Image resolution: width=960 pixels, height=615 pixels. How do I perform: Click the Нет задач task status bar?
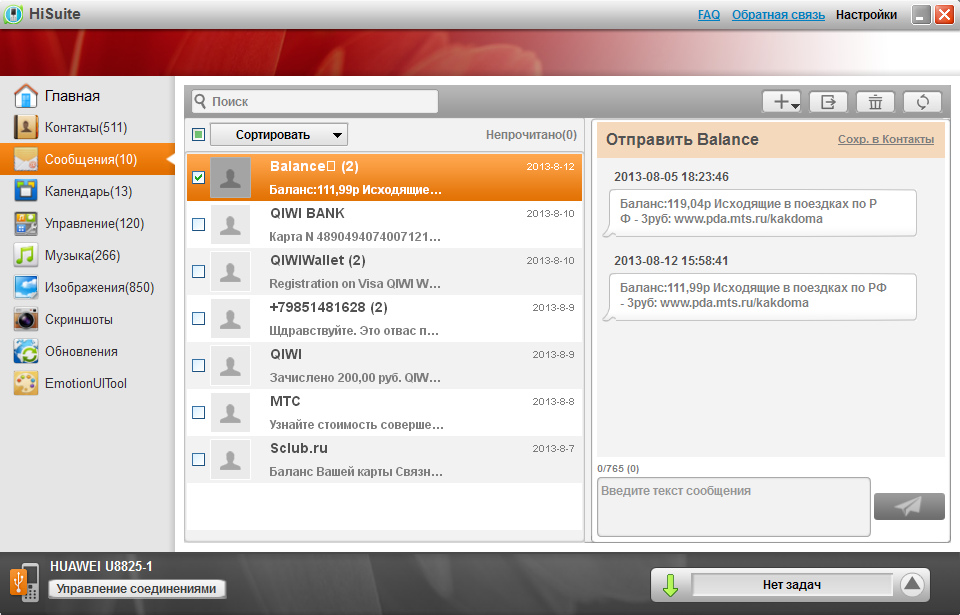point(792,585)
